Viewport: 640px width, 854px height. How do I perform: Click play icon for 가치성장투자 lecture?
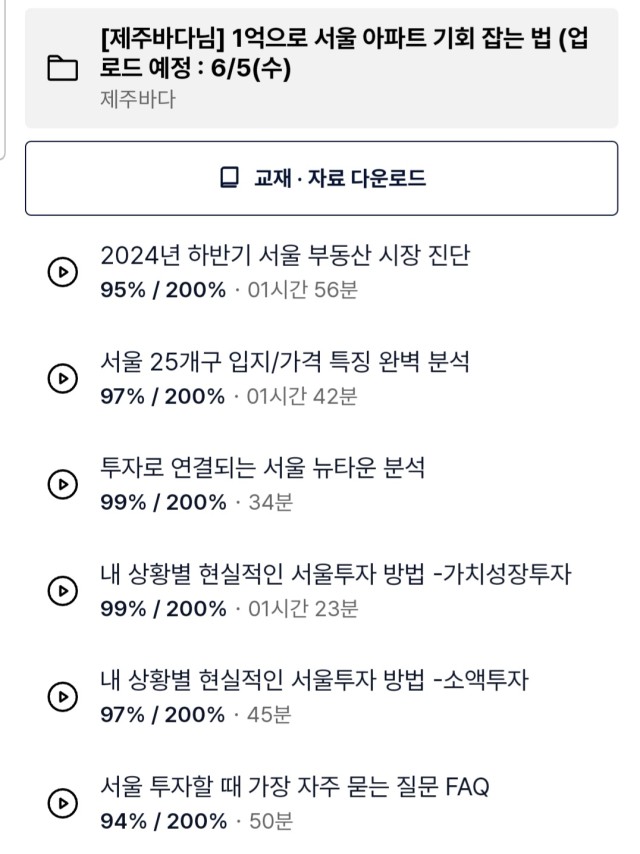[x=63, y=590]
